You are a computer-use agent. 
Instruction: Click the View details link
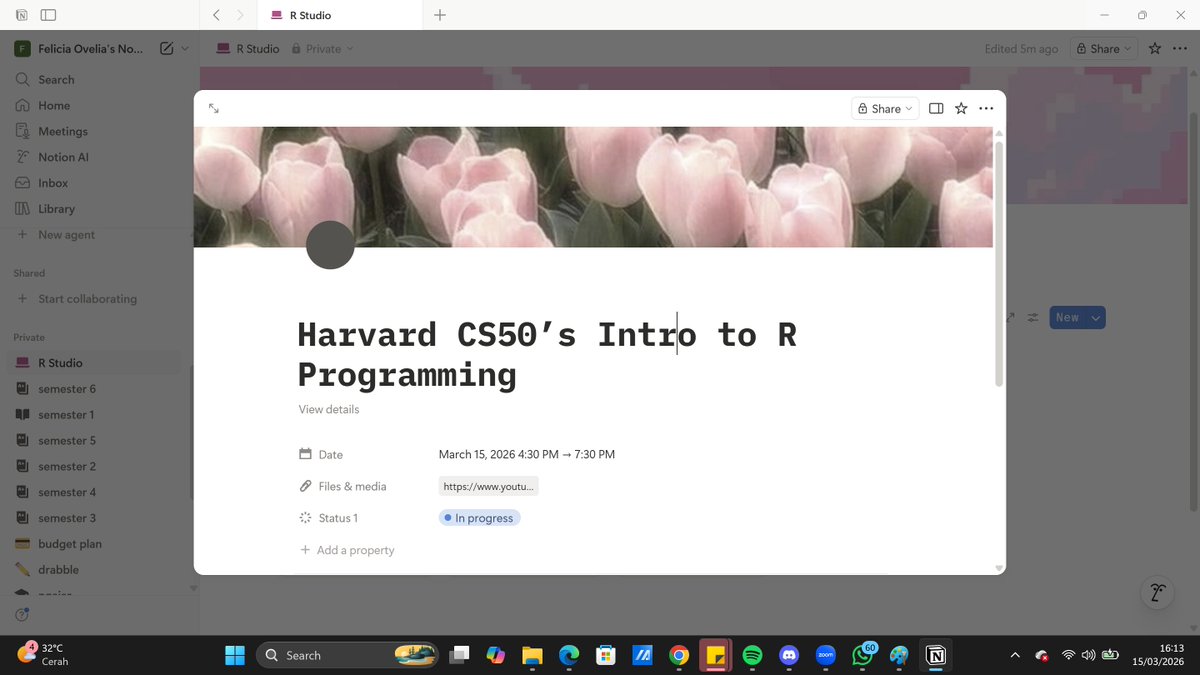point(329,409)
